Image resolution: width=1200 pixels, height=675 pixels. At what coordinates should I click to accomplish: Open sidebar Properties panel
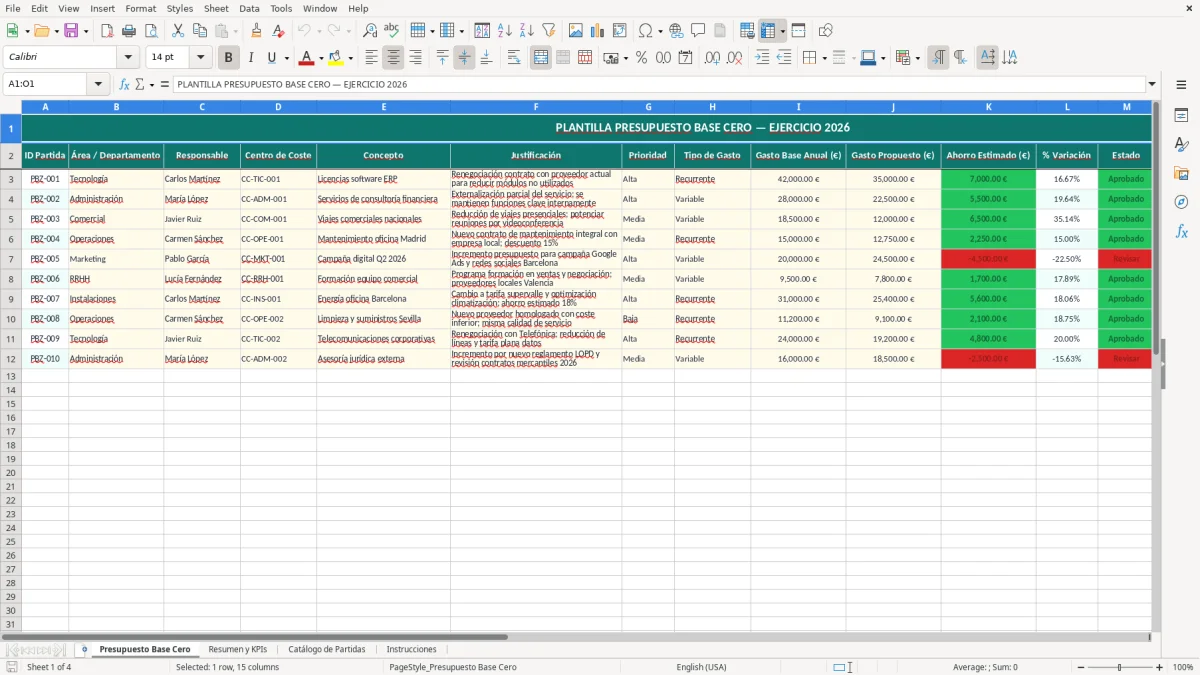(1181, 116)
